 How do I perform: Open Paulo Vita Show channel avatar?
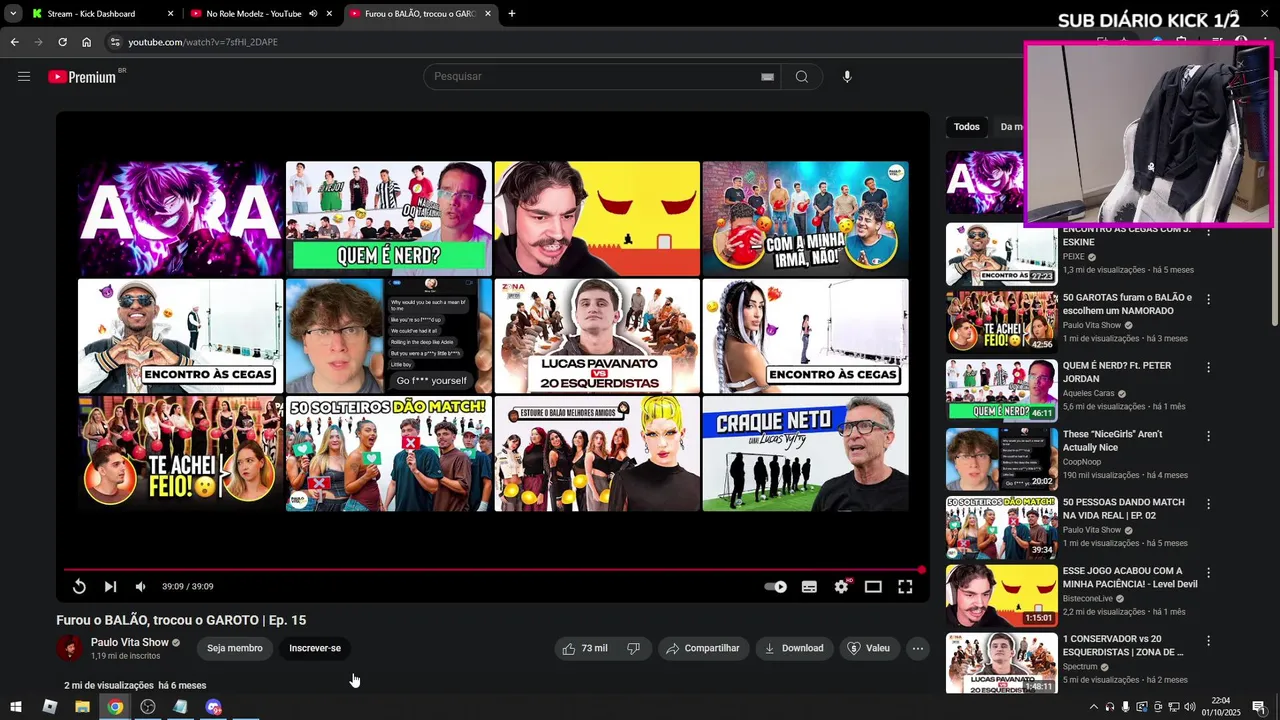[x=69, y=648]
